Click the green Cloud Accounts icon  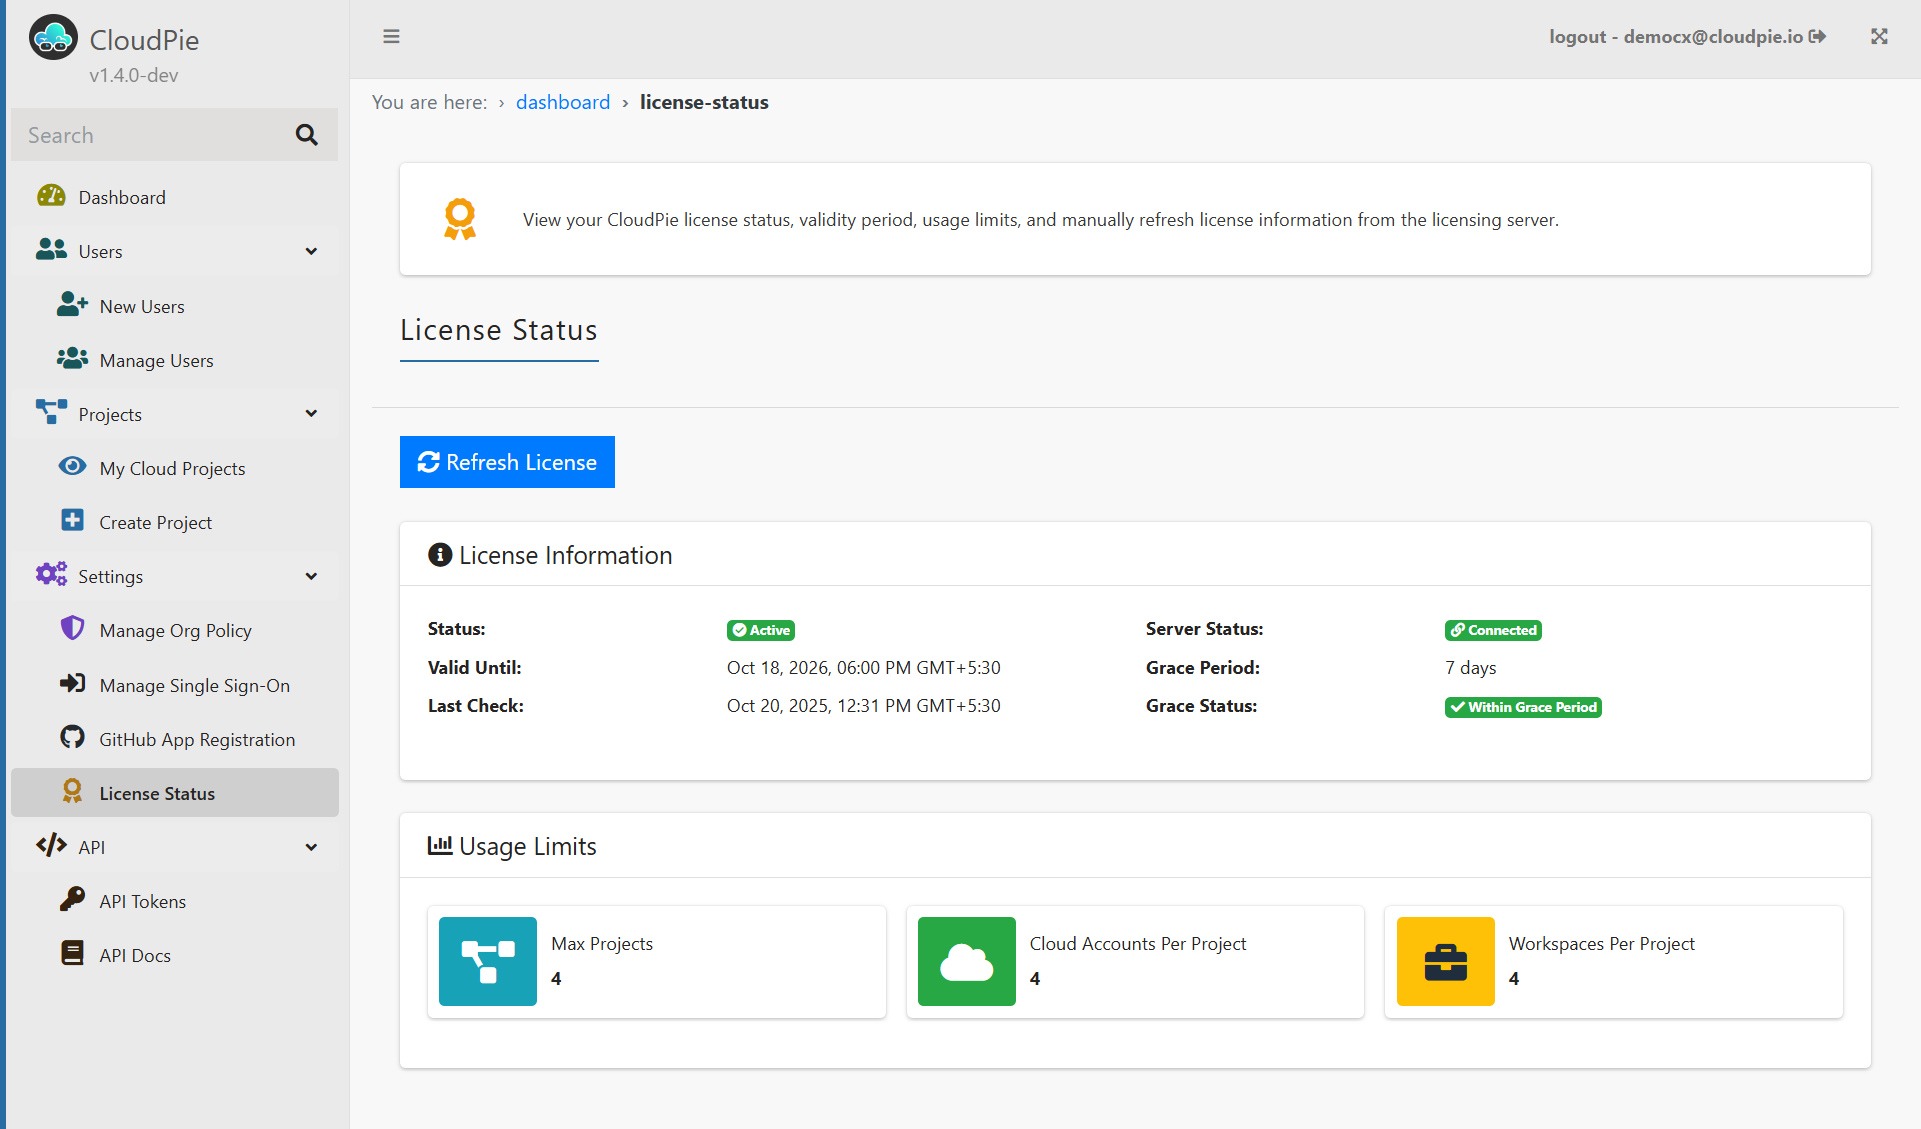pos(966,961)
